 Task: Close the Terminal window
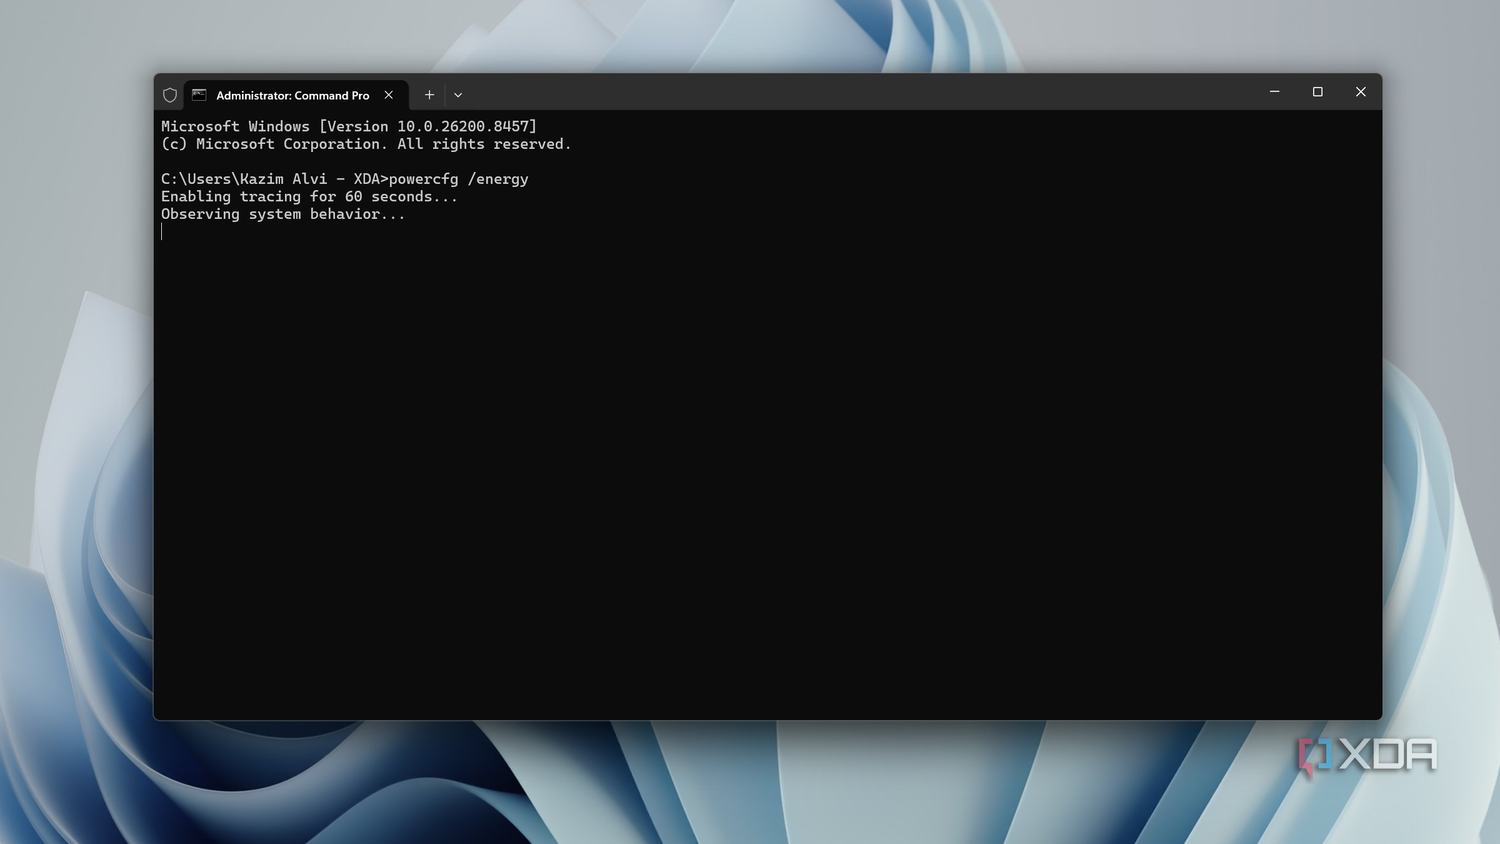1361,92
